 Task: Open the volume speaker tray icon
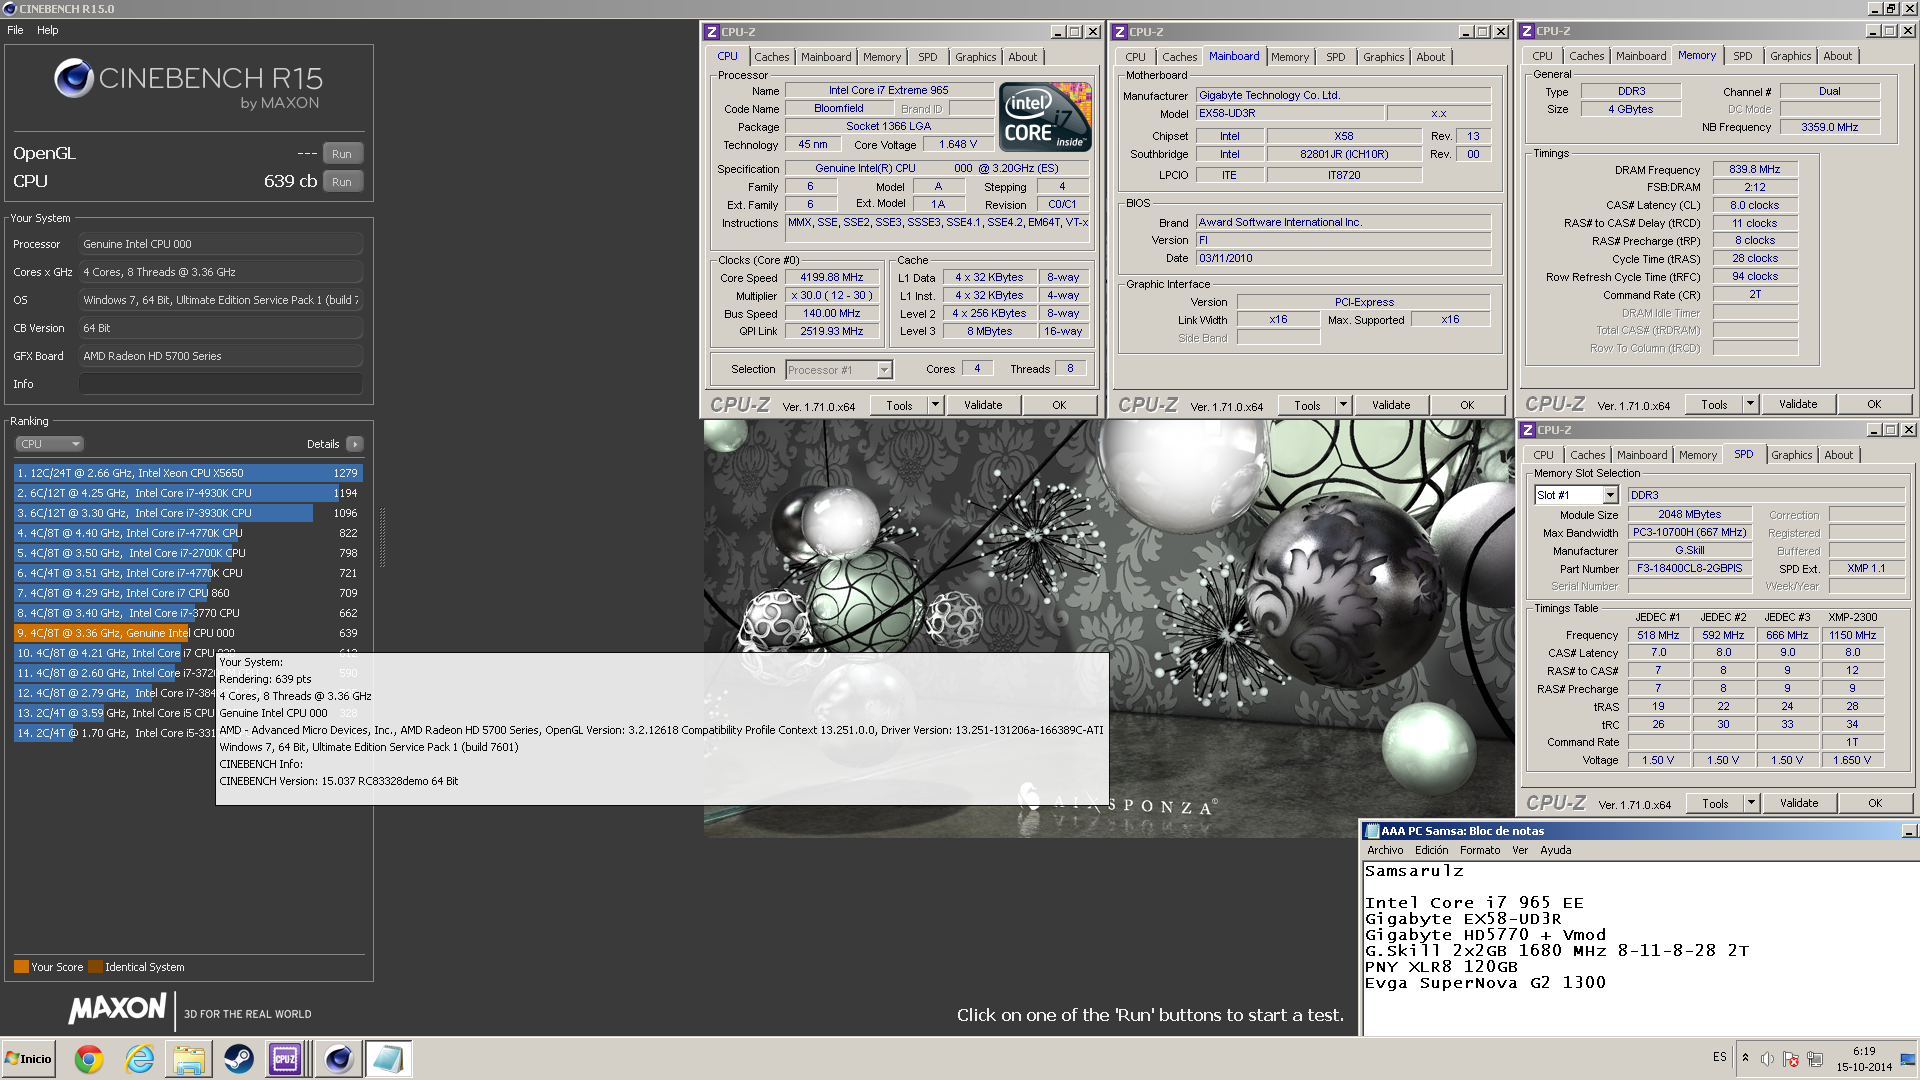point(1767,1059)
